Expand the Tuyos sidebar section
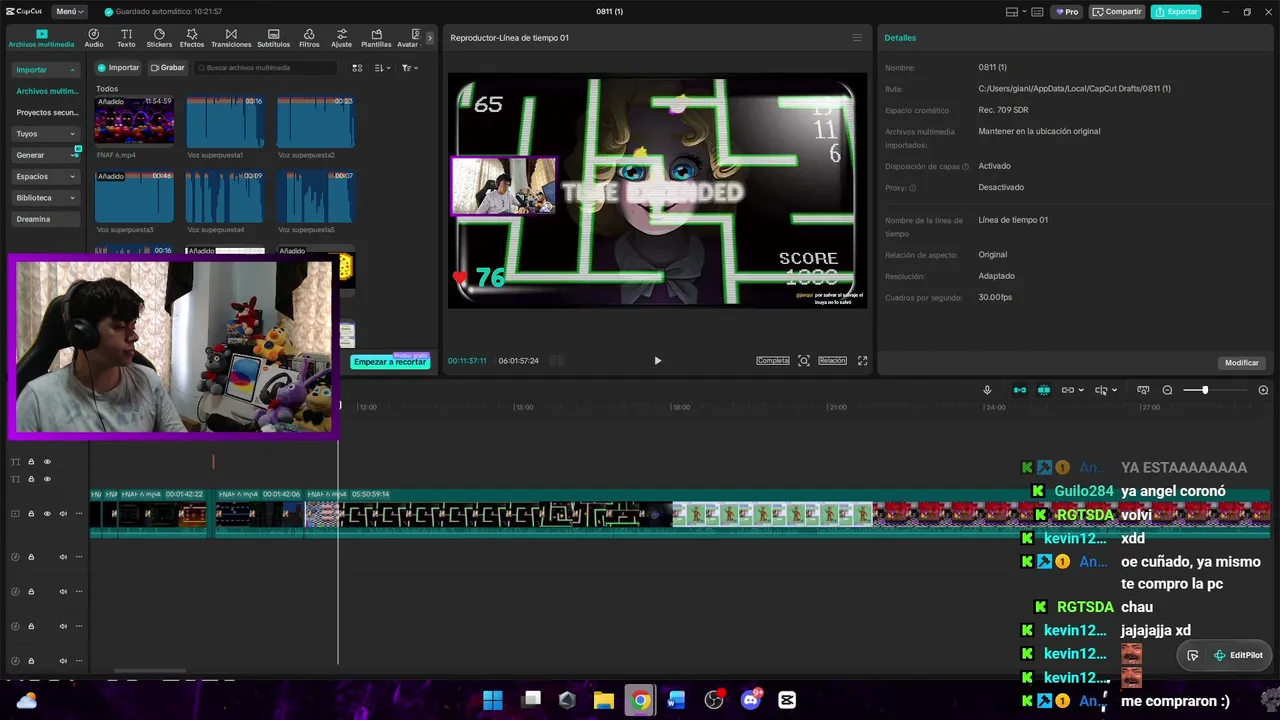Screen dimensions: 1280x720 [x=46, y=134]
